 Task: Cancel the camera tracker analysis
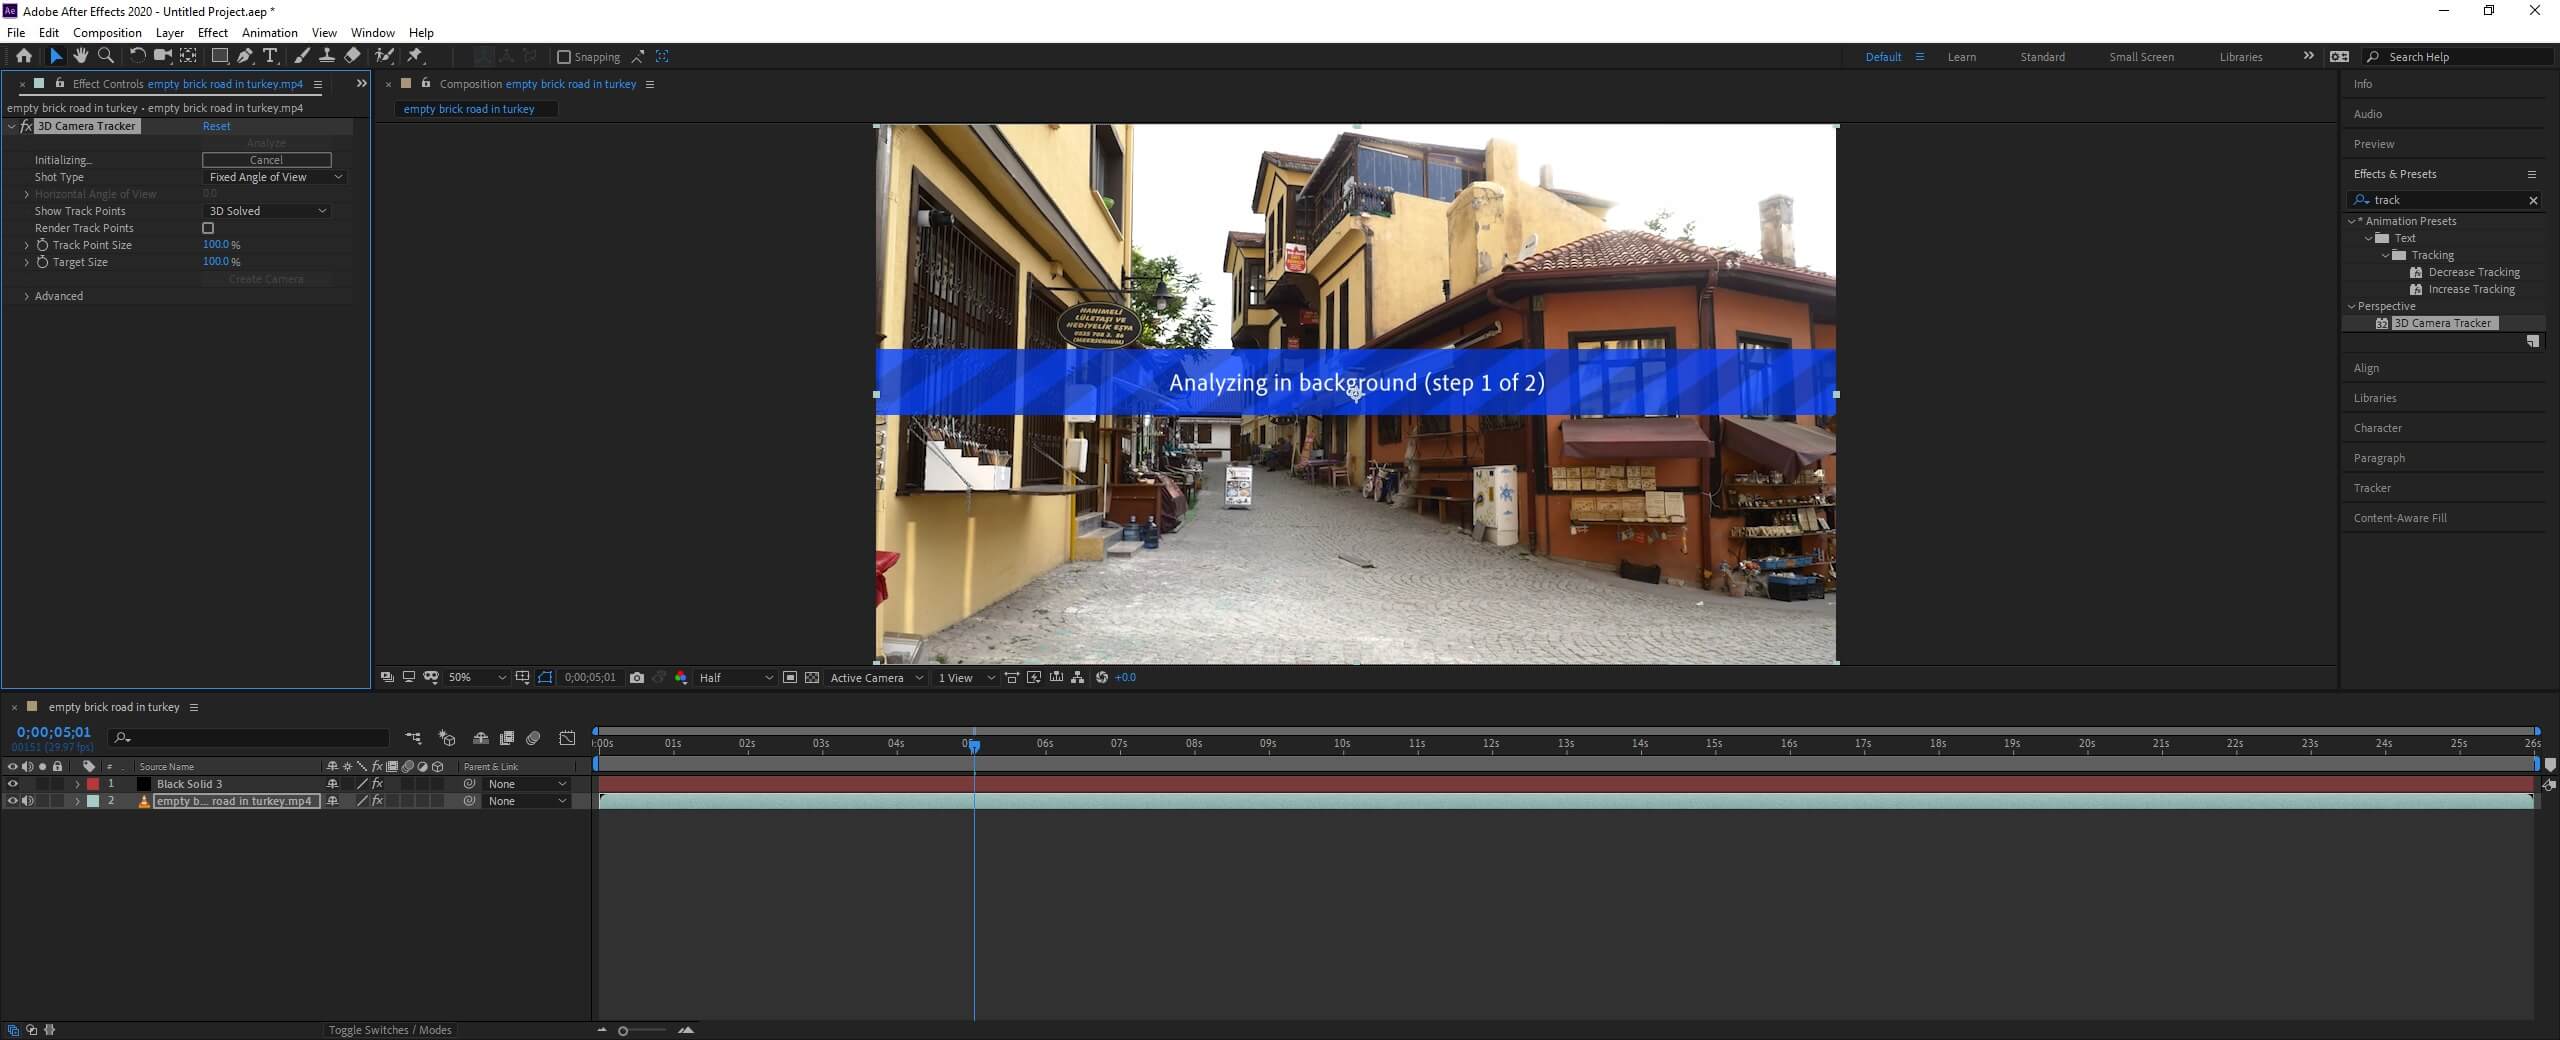point(266,160)
